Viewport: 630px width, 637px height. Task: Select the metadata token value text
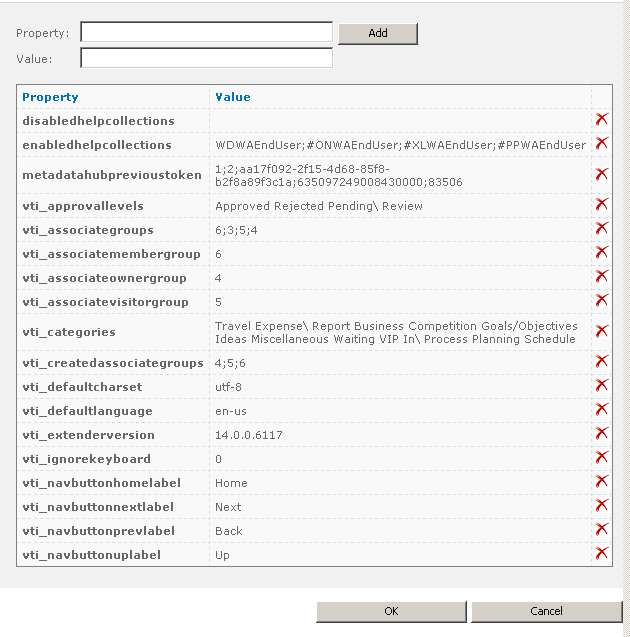[x=339, y=175]
